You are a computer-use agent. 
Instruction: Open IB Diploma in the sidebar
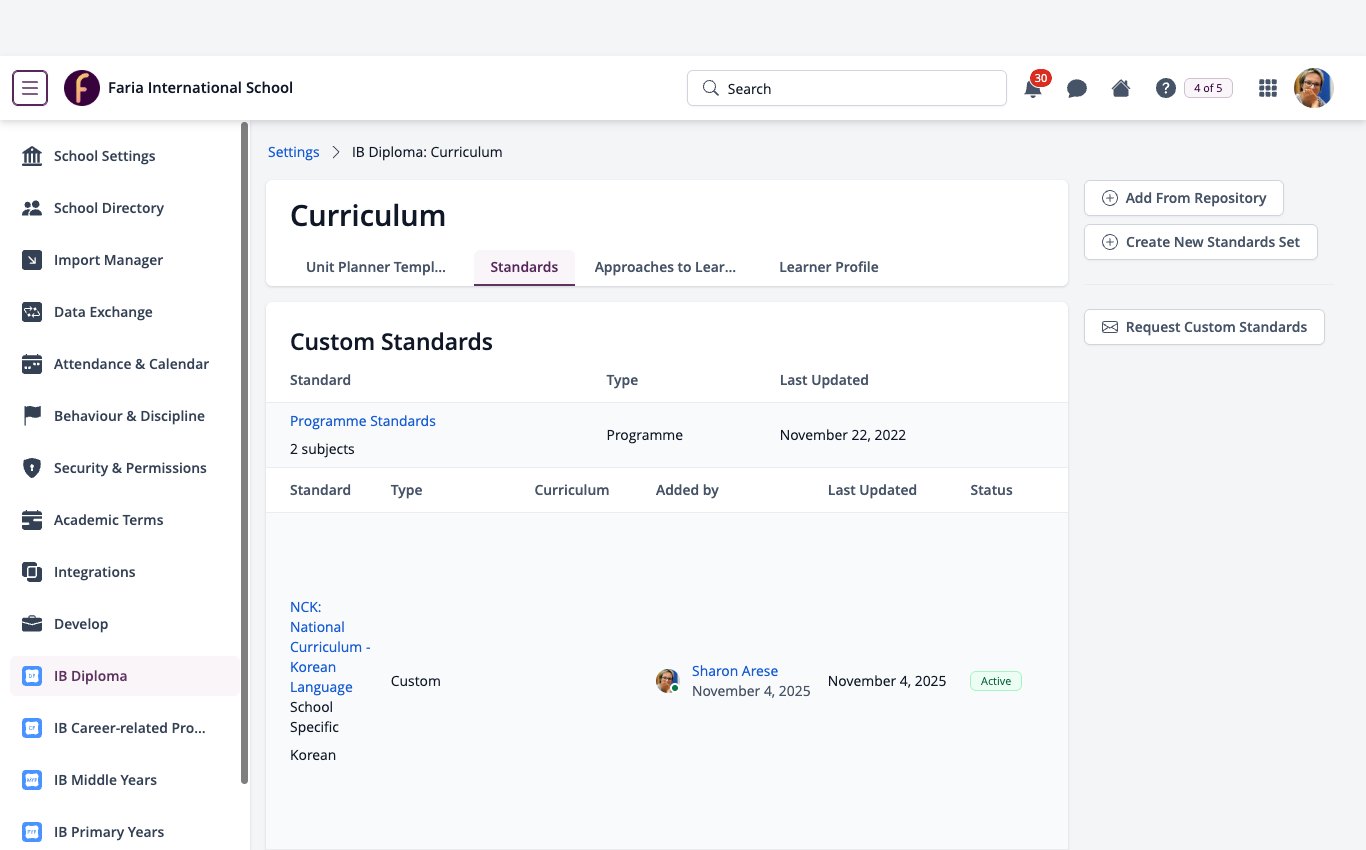[x=125, y=676]
